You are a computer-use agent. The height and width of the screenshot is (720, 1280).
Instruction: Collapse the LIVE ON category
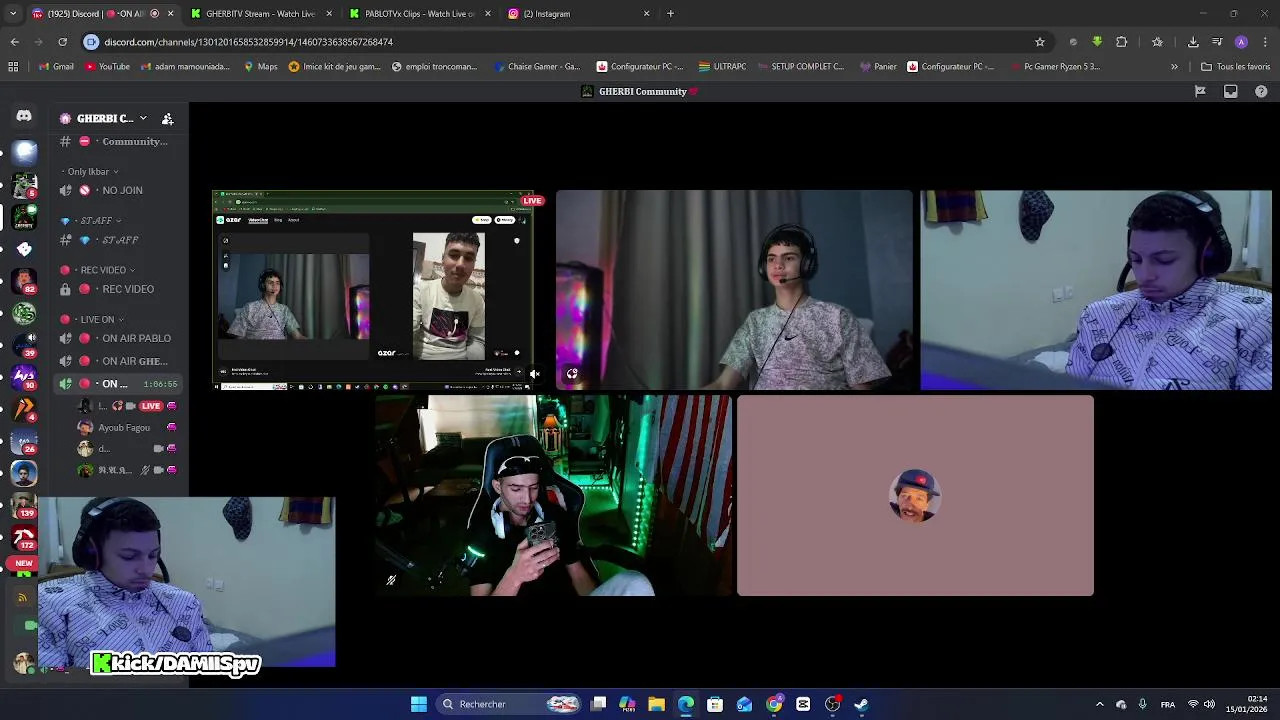94,319
